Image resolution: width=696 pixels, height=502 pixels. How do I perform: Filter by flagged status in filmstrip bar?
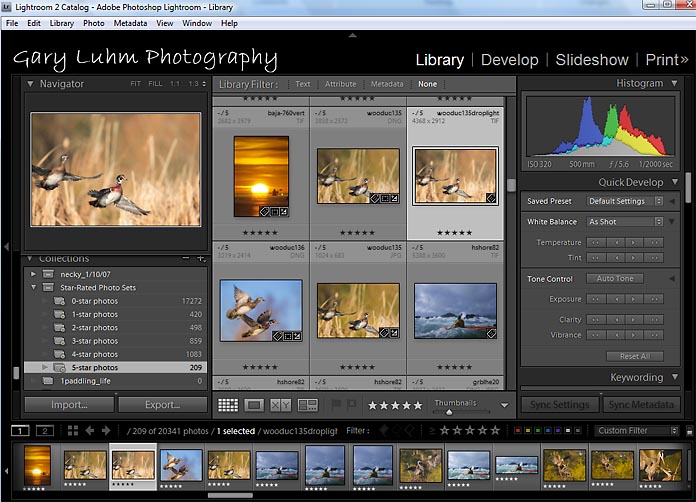pyautogui.click(x=384, y=430)
